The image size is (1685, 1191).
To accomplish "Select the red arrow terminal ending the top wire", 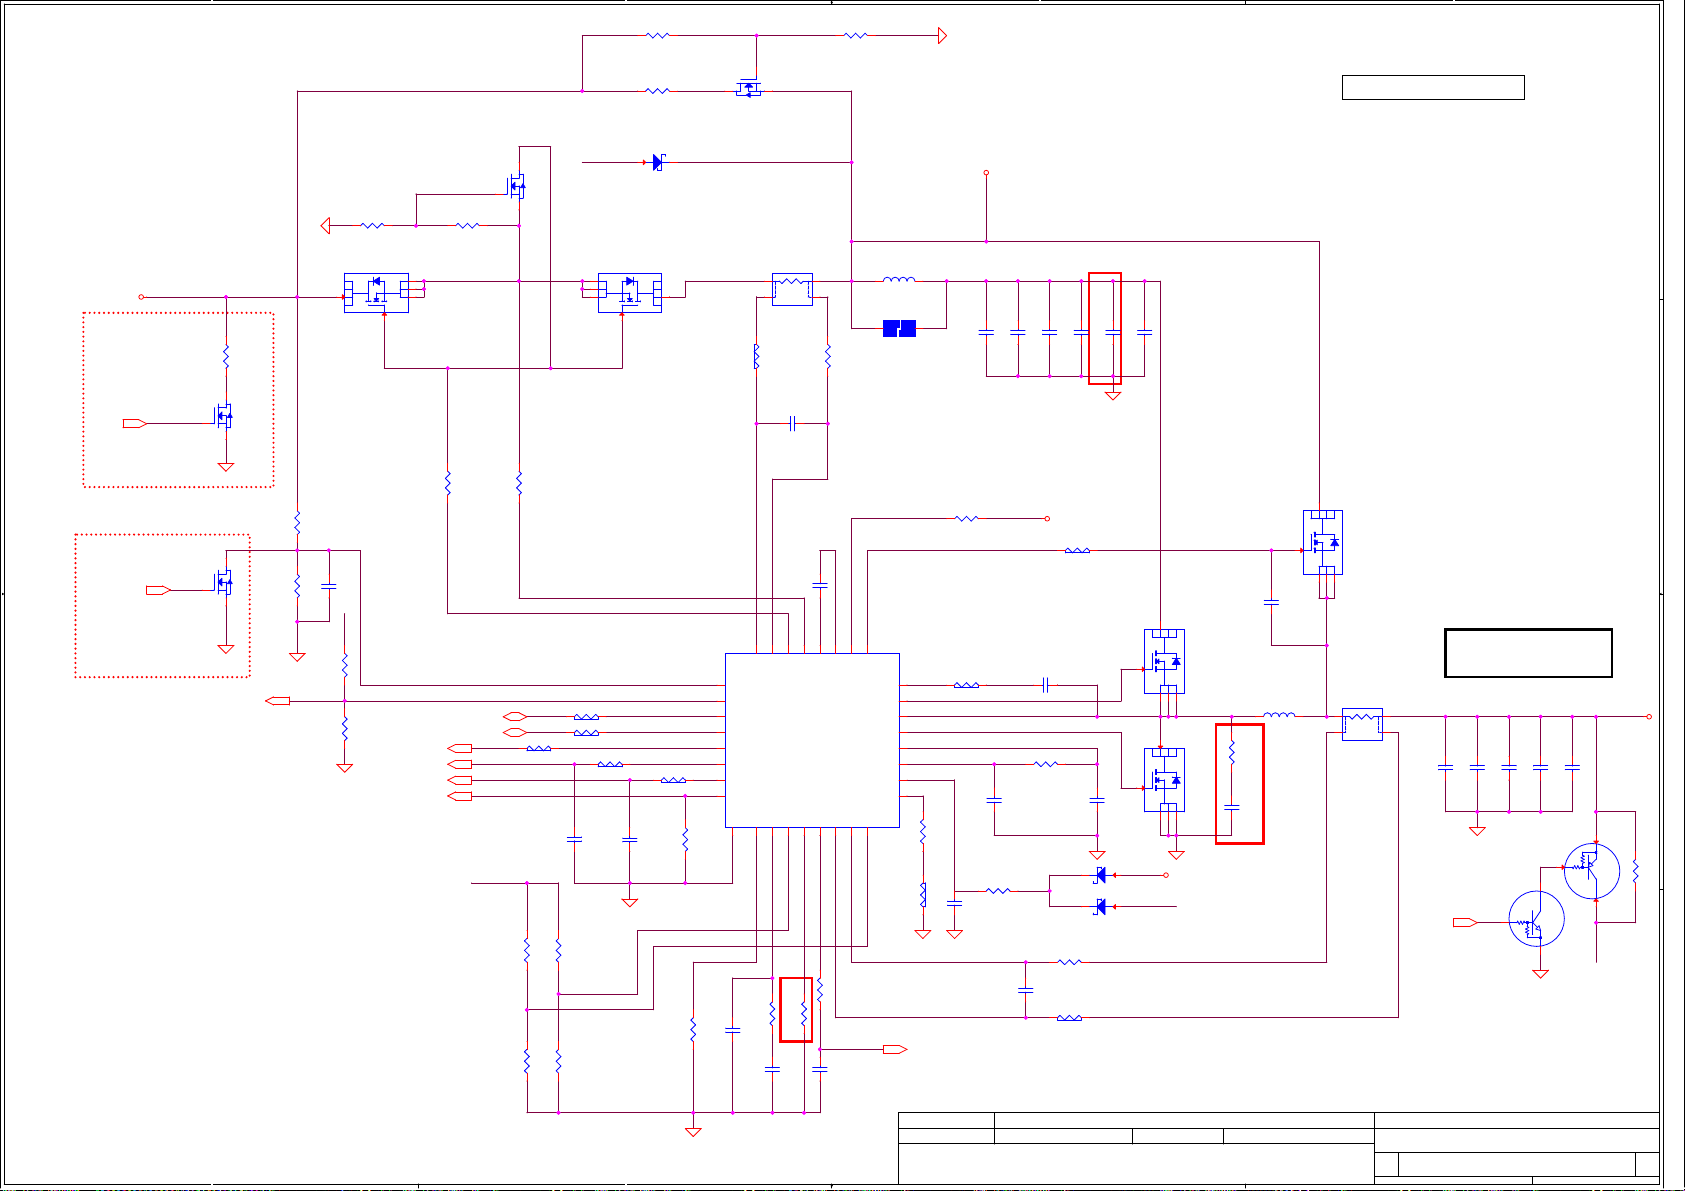I will (x=942, y=36).
